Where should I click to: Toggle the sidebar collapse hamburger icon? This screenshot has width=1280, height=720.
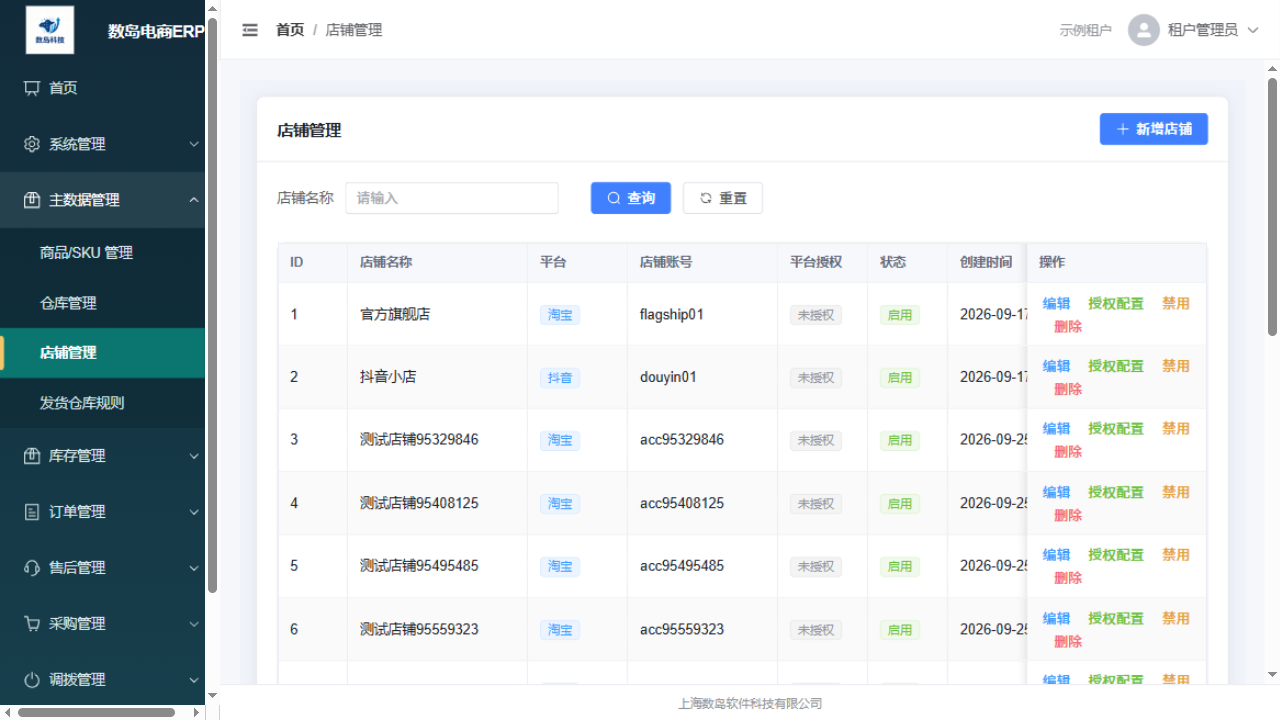point(250,30)
